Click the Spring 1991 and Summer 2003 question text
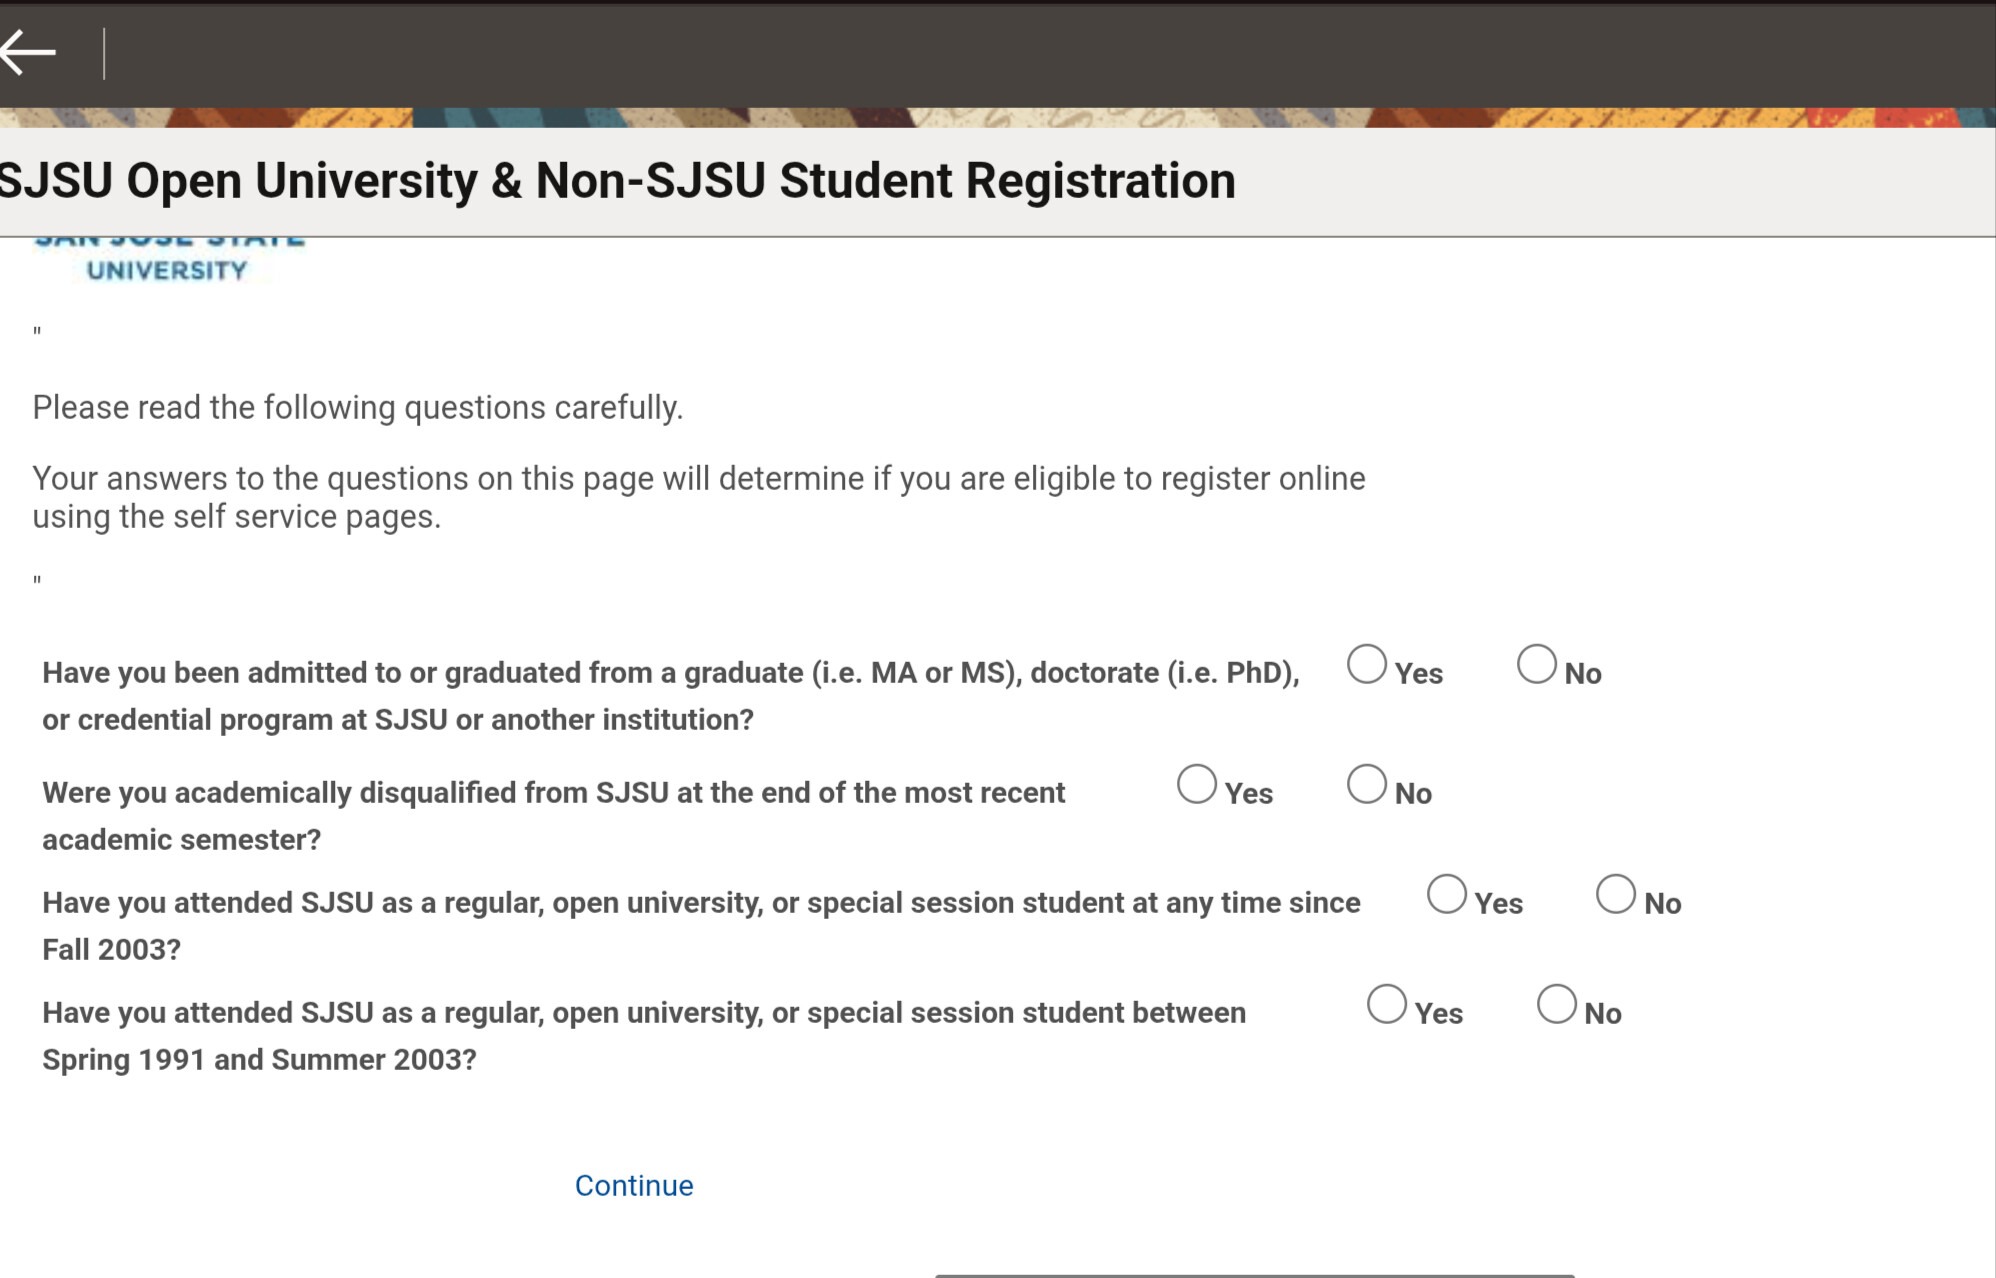The height and width of the screenshot is (1278, 1996). 643,1035
